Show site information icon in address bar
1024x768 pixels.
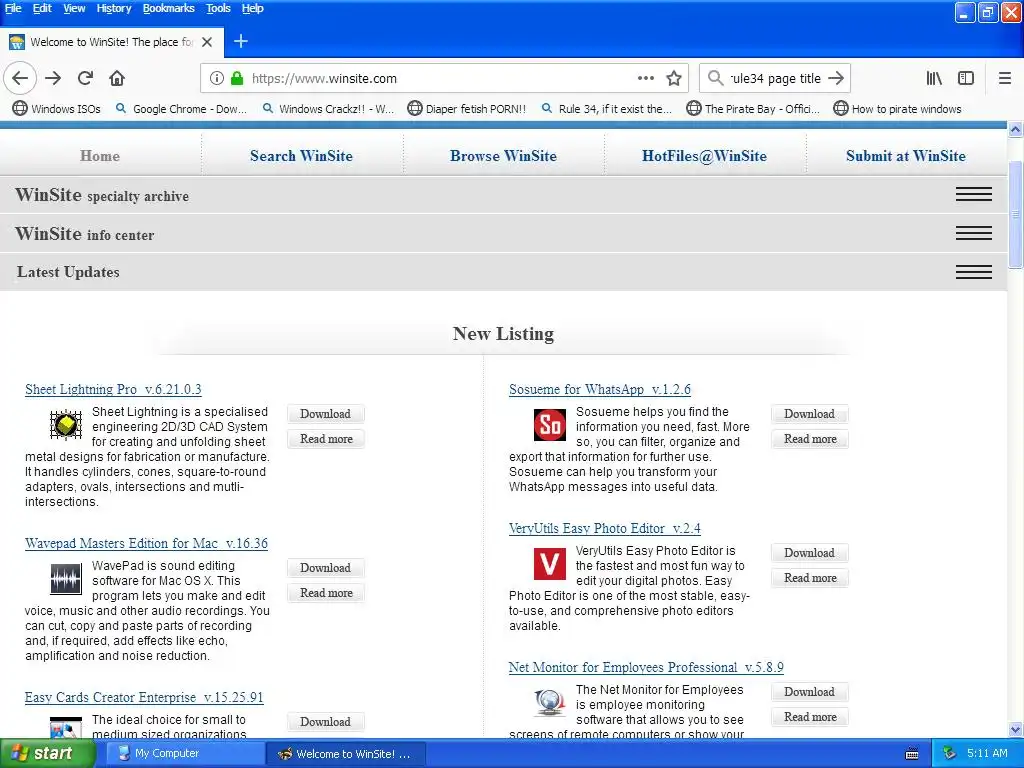(217, 78)
